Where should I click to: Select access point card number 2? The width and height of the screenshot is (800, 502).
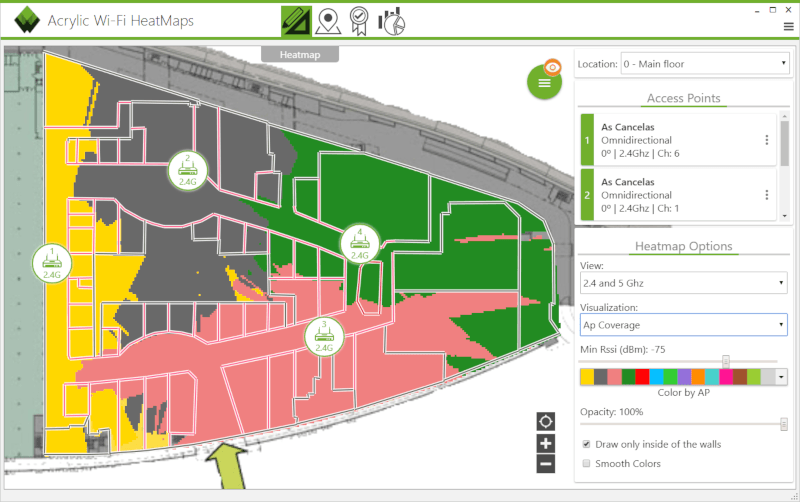click(679, 195)
